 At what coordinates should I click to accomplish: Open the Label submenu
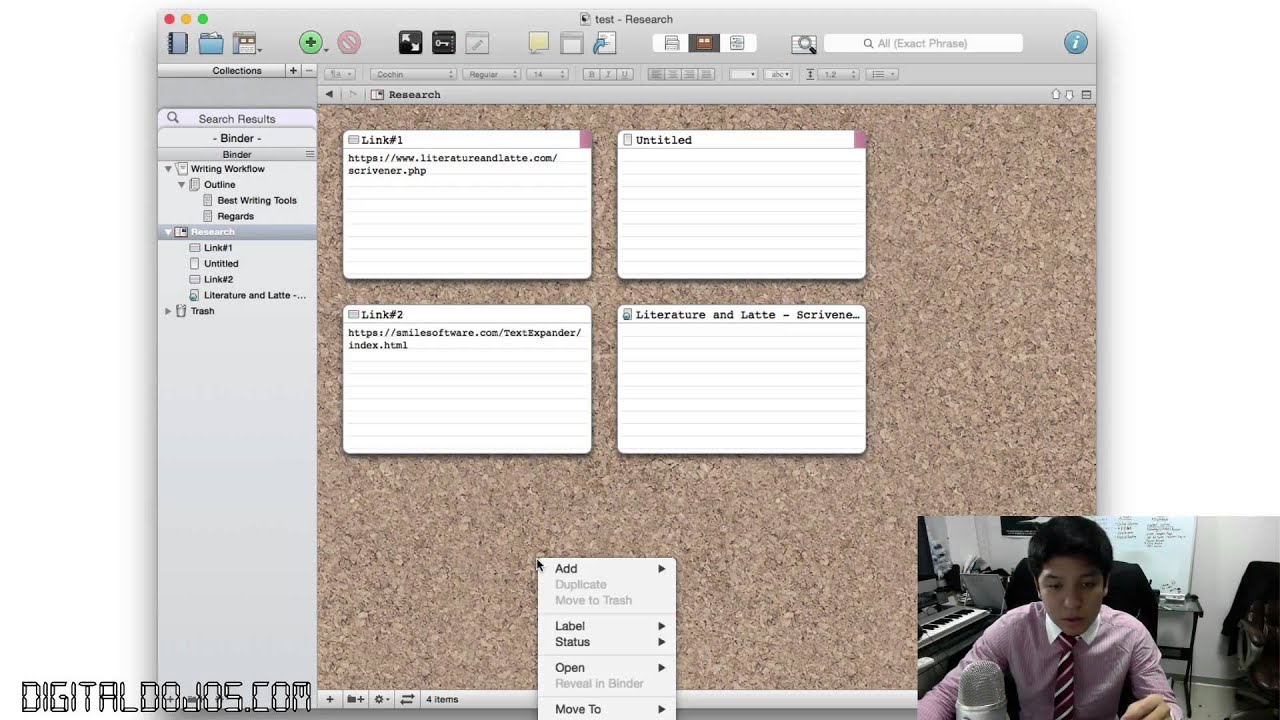click(606, 626)
